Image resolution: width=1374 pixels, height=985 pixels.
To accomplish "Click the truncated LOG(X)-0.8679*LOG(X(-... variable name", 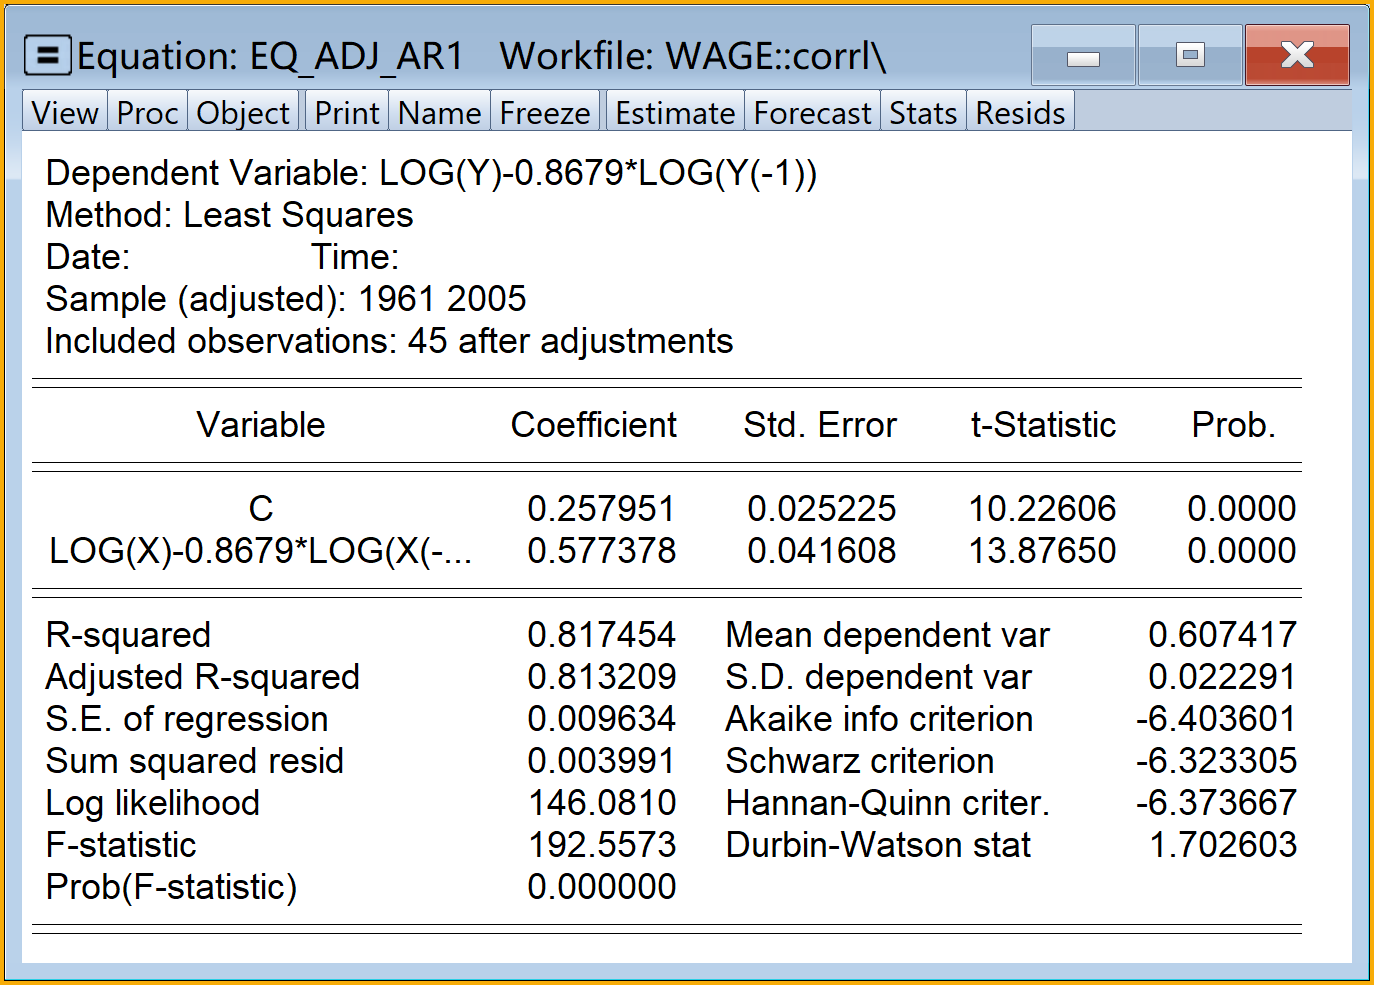I will click(x=260, y=551).
